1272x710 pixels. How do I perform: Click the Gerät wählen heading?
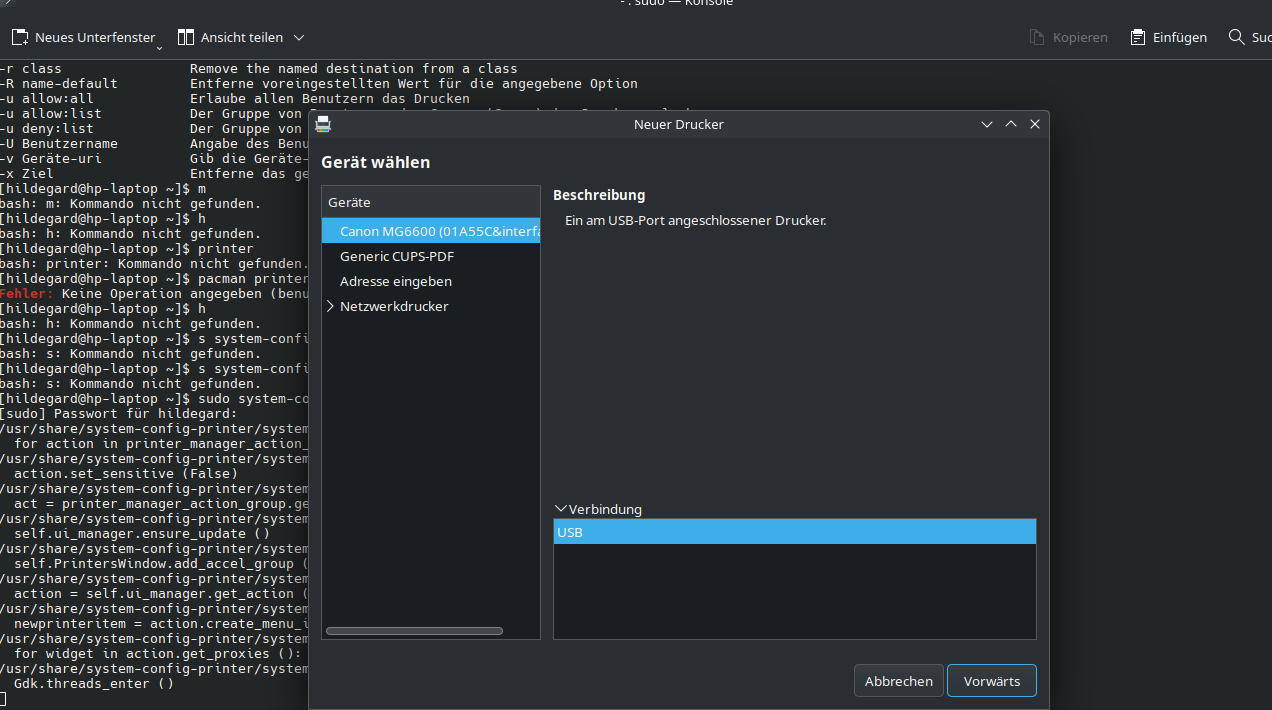[x=376, y=162]
